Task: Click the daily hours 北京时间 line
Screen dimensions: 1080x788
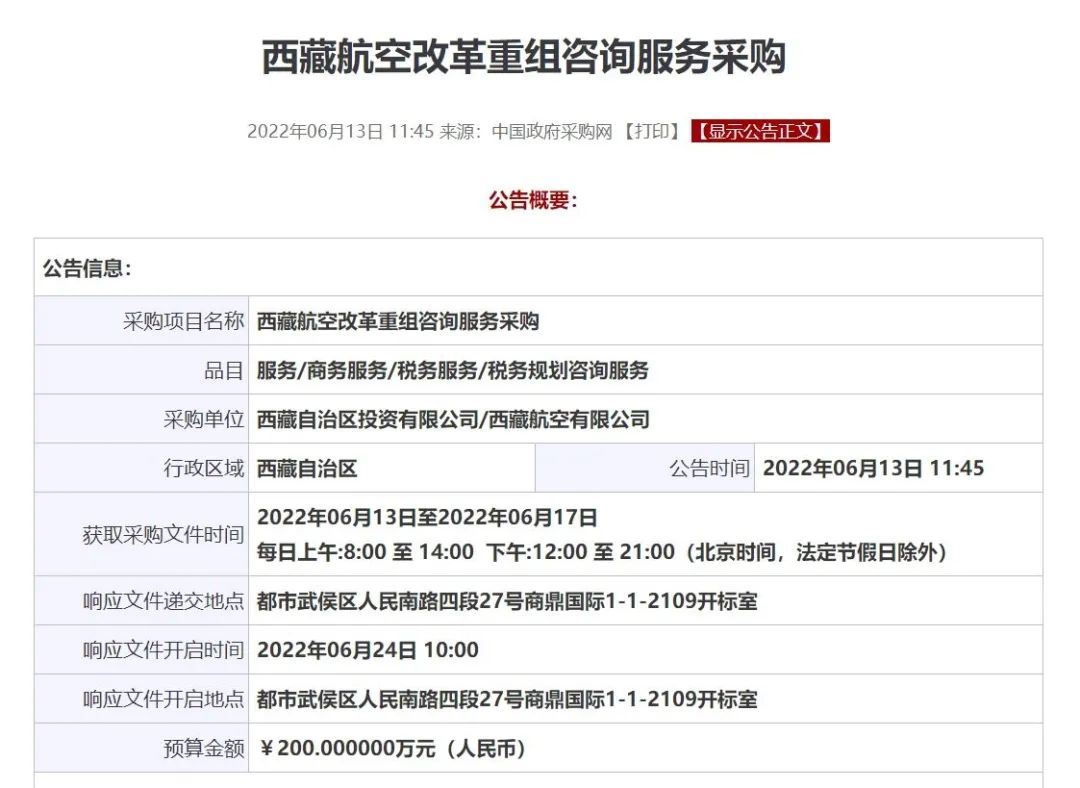Action: 601,551
